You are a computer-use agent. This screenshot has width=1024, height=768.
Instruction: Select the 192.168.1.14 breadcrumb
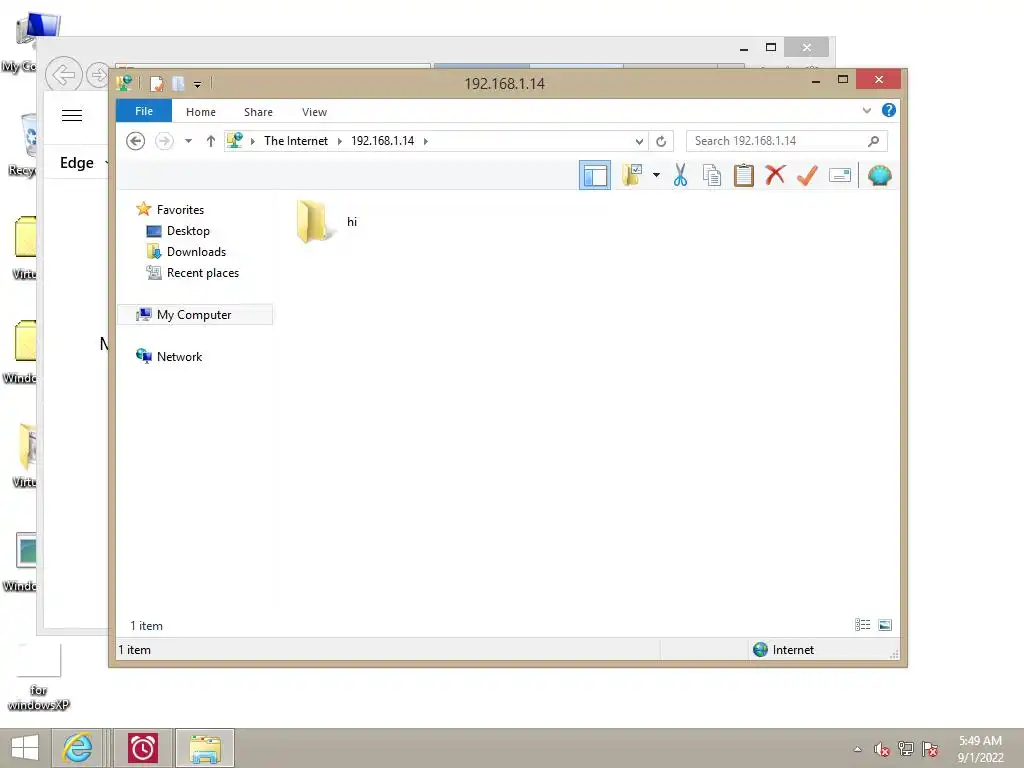(383, 140)
